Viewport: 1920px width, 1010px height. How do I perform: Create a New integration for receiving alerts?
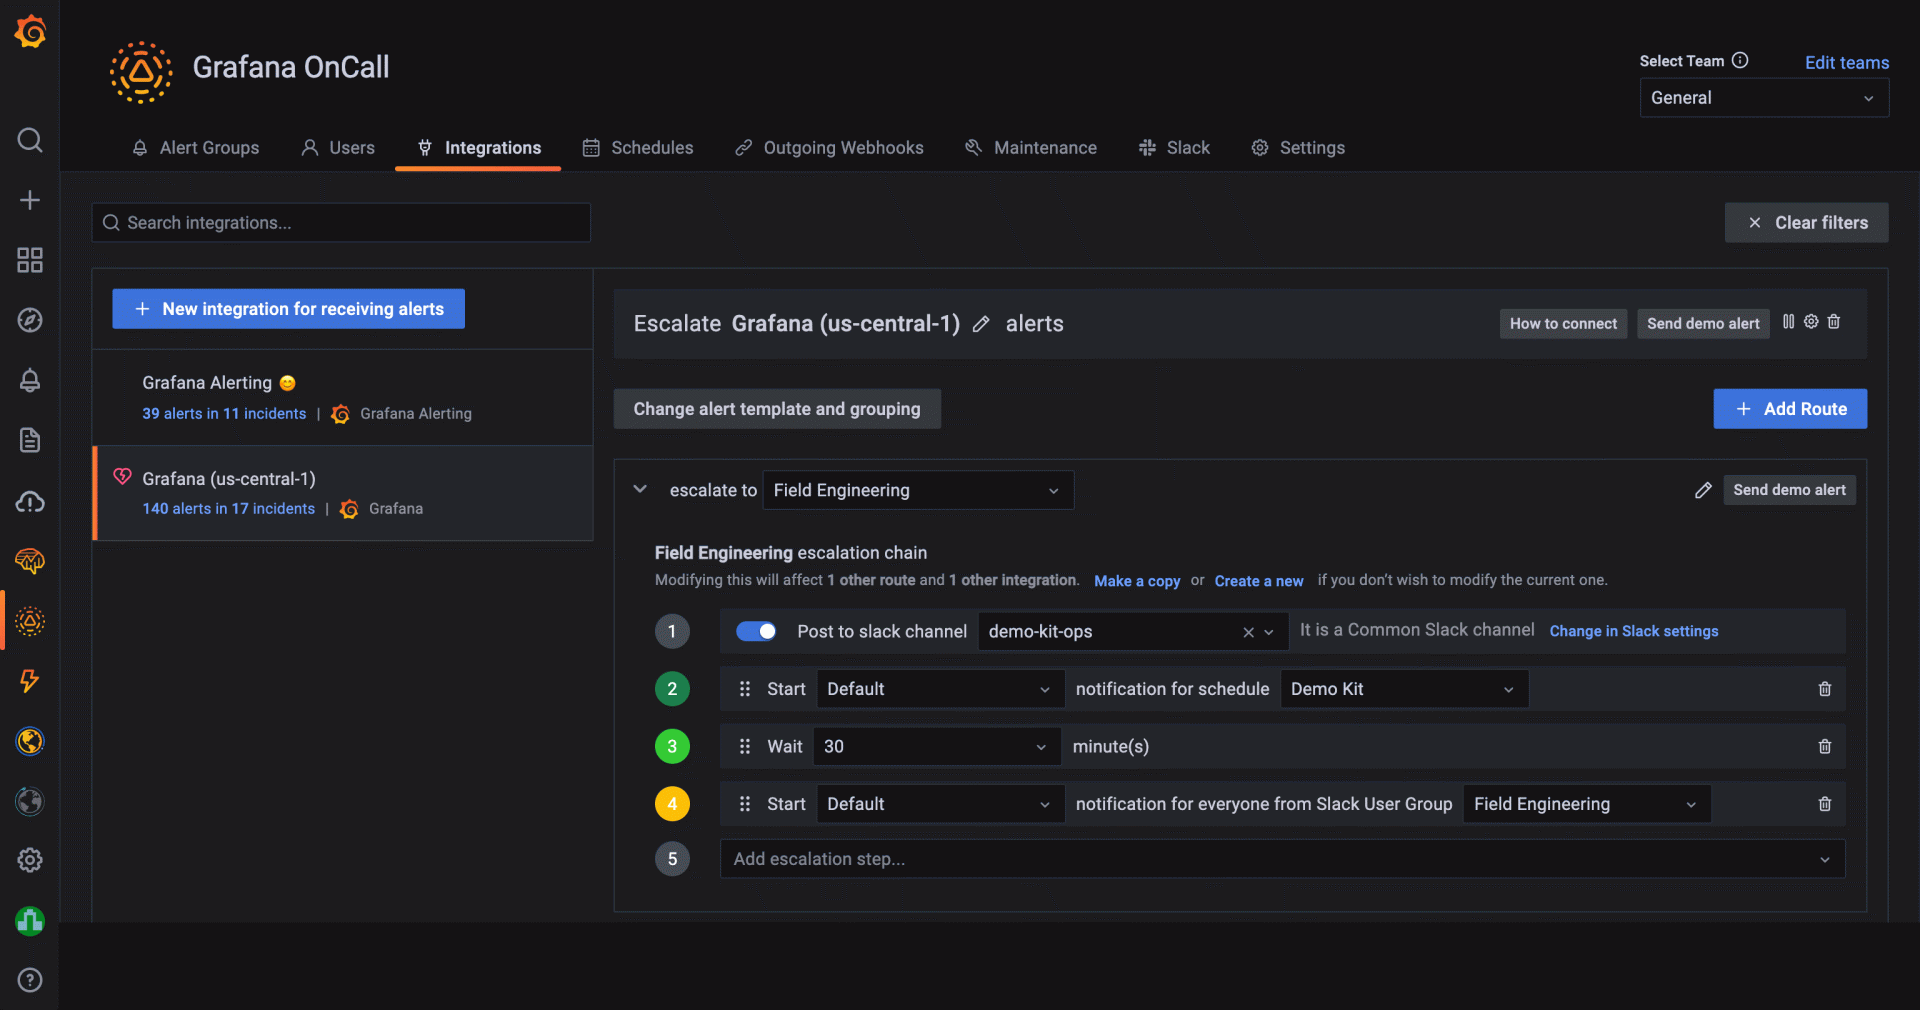288,308
